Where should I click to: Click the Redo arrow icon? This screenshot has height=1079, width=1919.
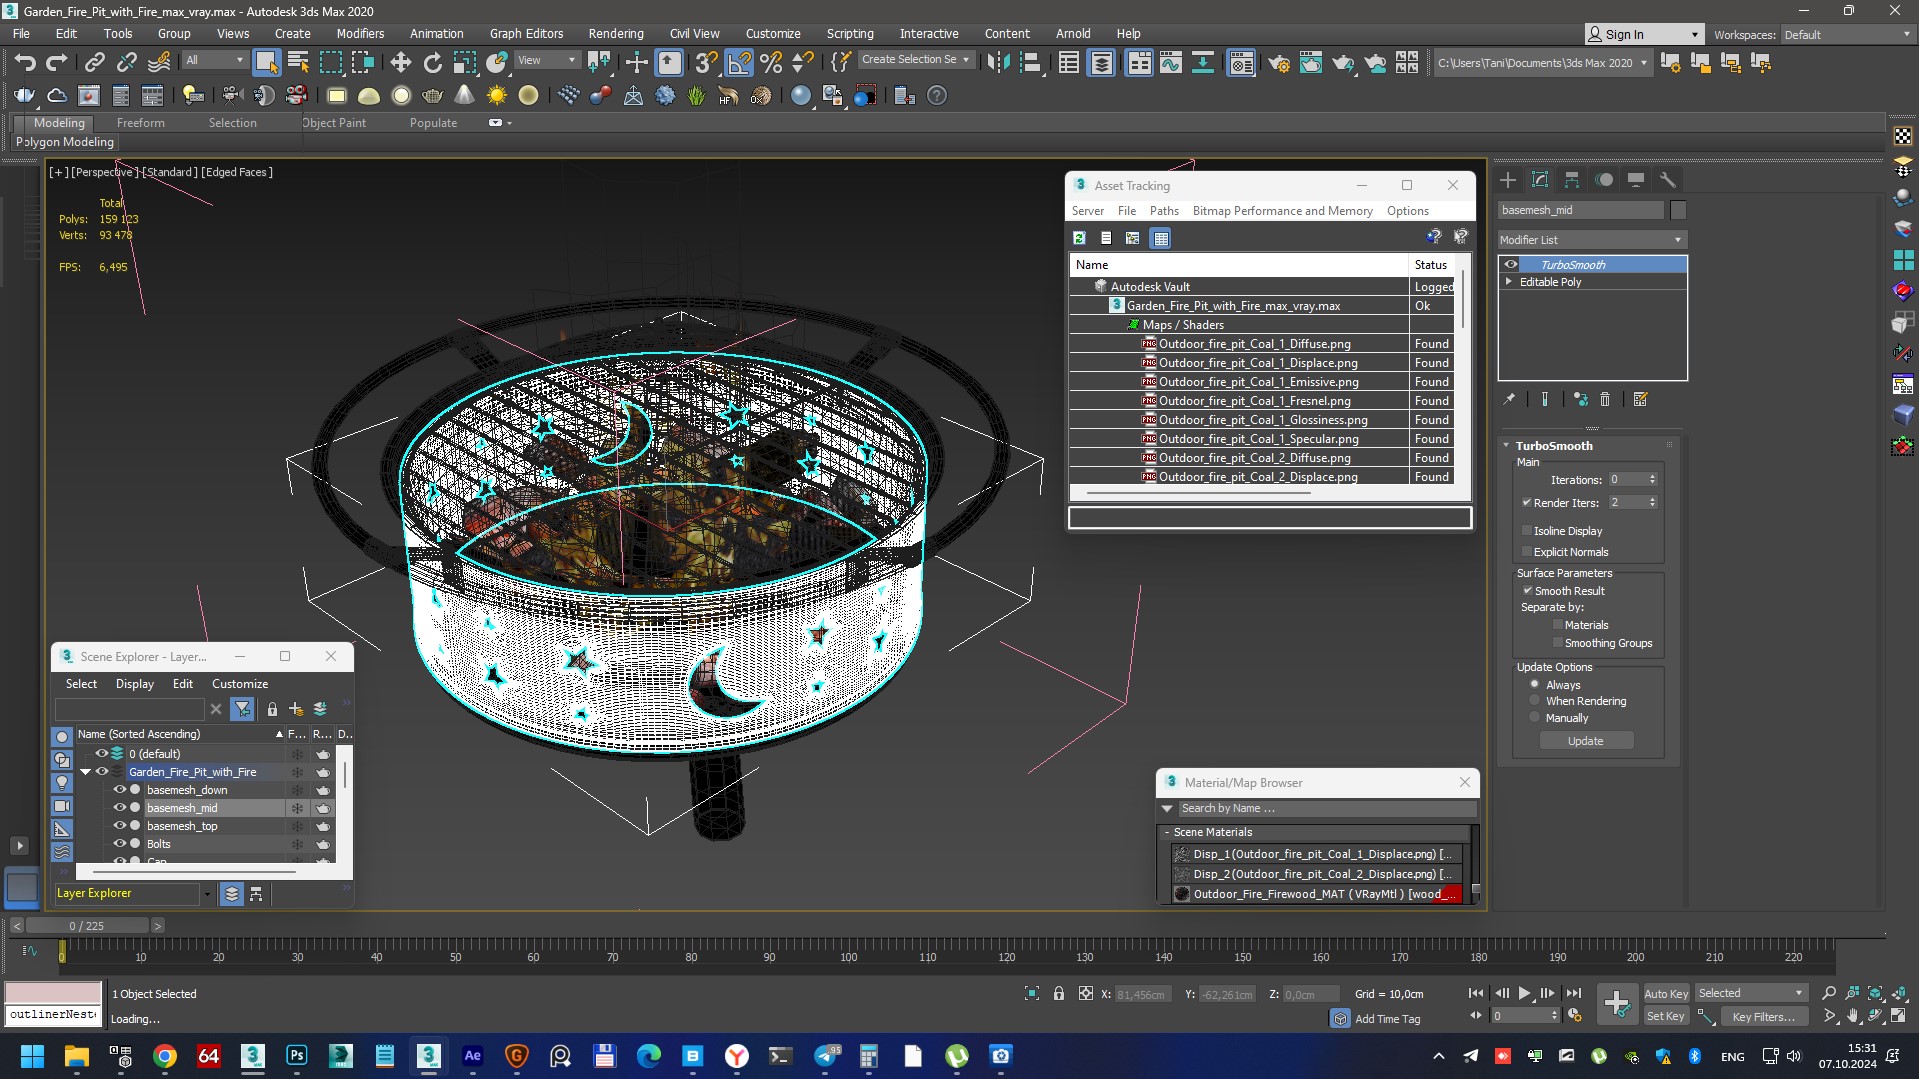tap(57, 62)
